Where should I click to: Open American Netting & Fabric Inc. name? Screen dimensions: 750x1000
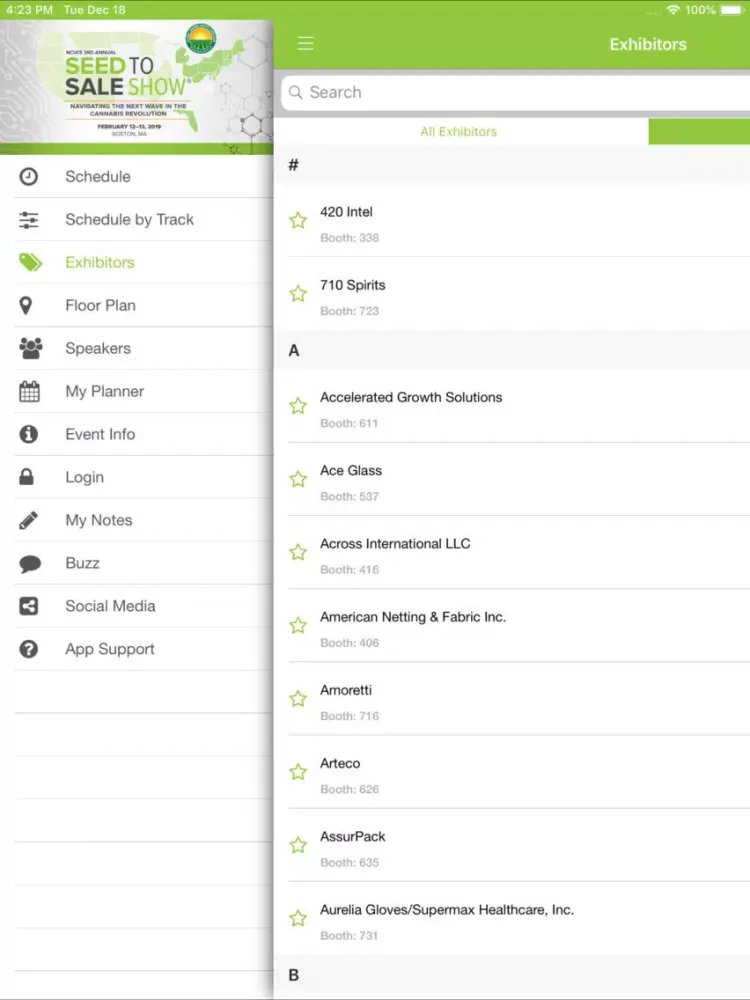pos(413,617)
